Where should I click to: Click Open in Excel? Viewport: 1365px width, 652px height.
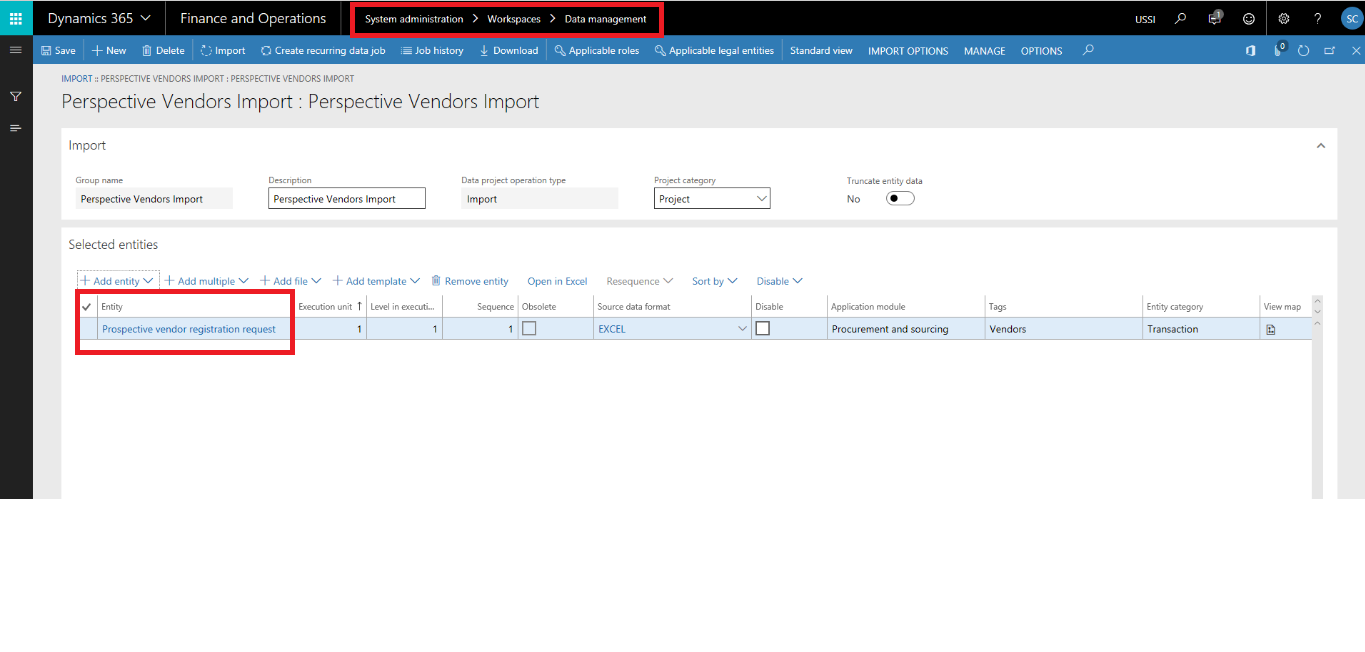(557, 281)
